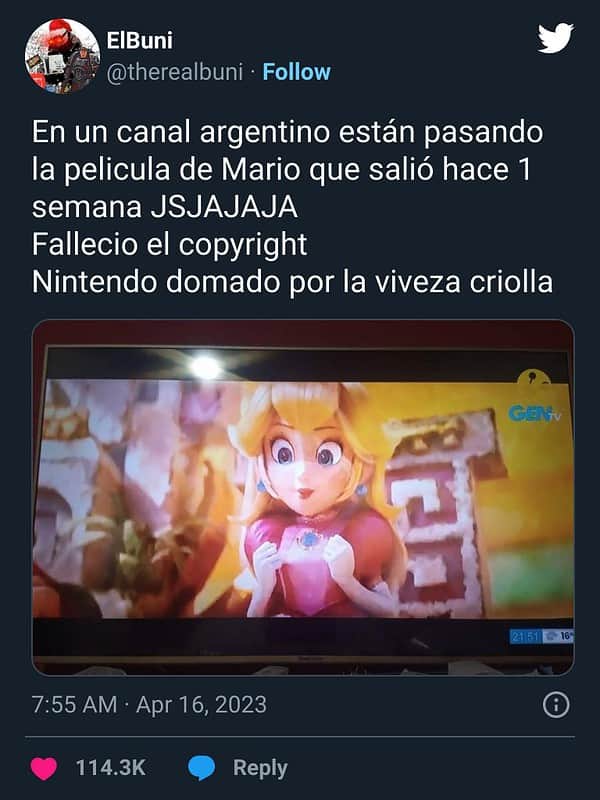This screenshot has width=600, height=800.
Task: Click the GEN TV channel logo in photo
Action: click(x=534, y=413)
